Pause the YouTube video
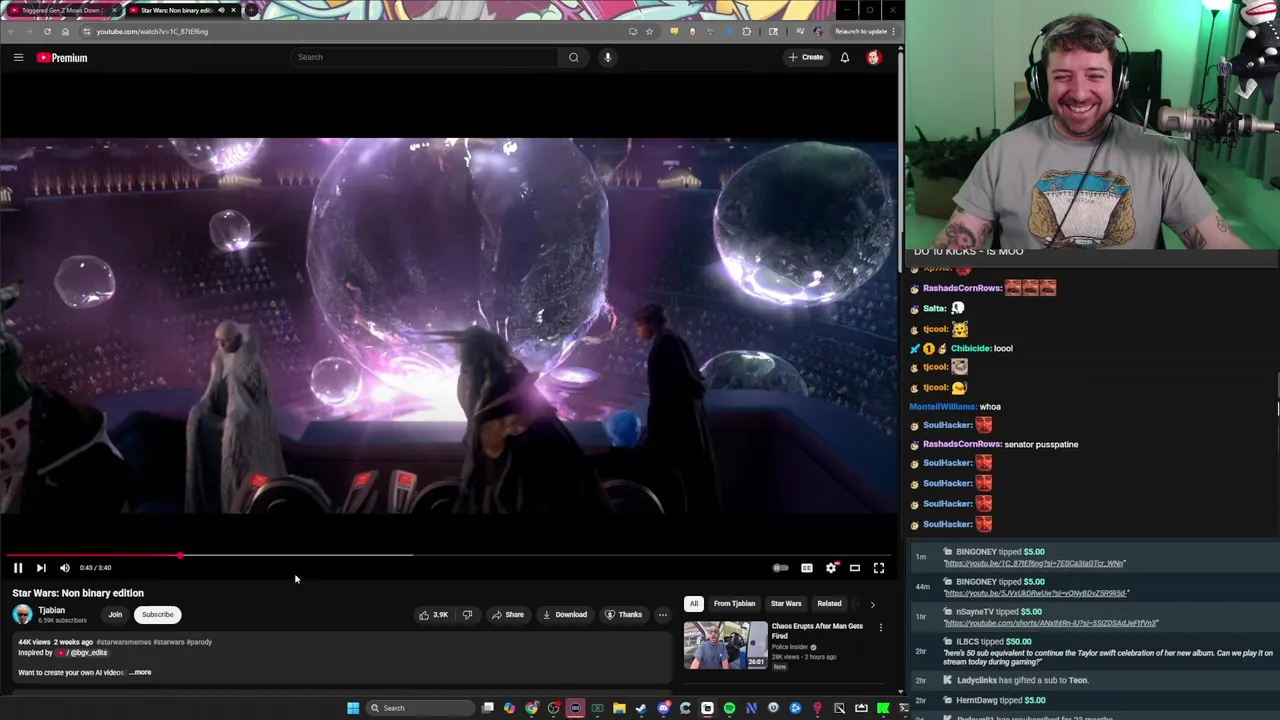The height and width of the screenshot is (720, 1280). pos(18,568)
